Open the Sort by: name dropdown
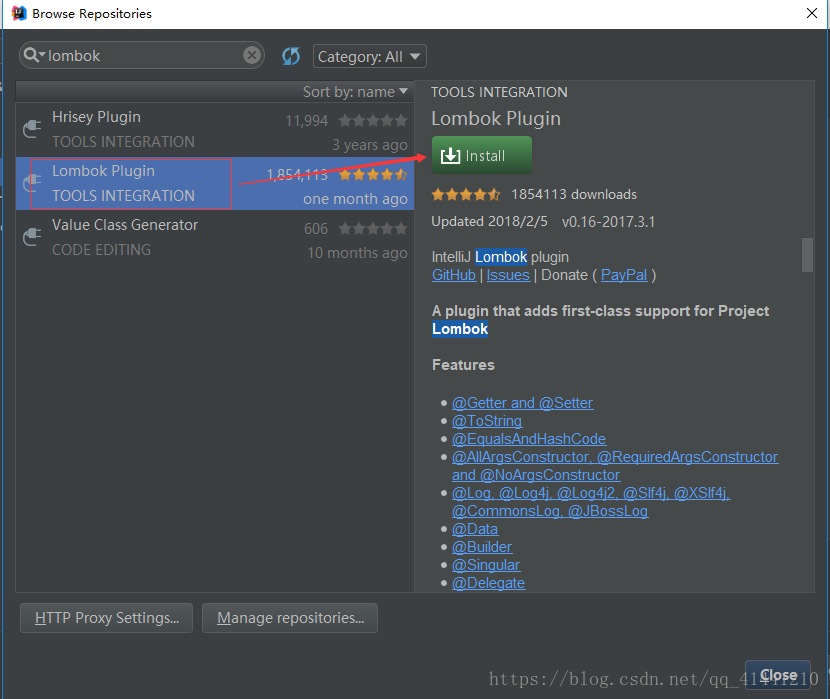Screen dimensions: 830x699 coord(355,92)
